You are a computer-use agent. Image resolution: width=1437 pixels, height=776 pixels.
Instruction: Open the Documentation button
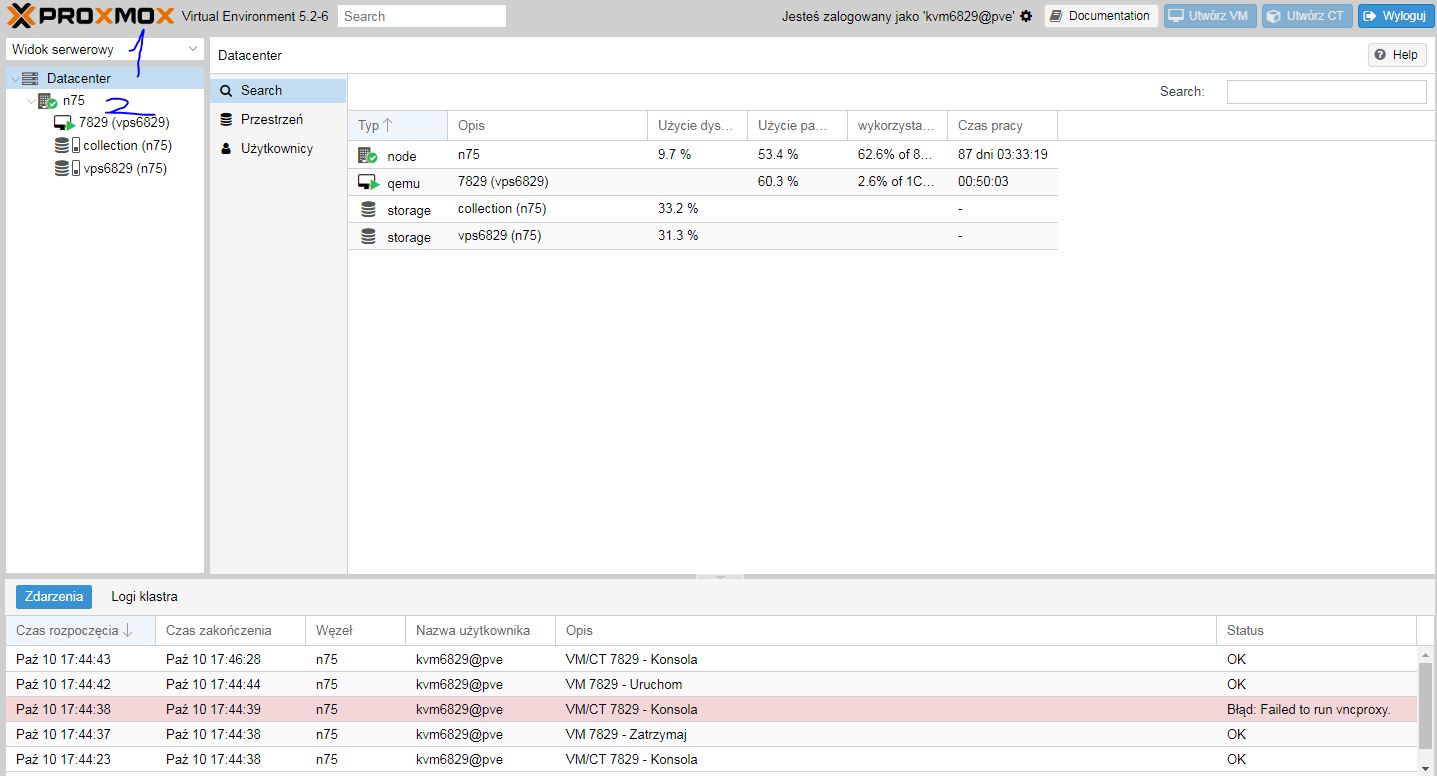(x=1100, y=16)
